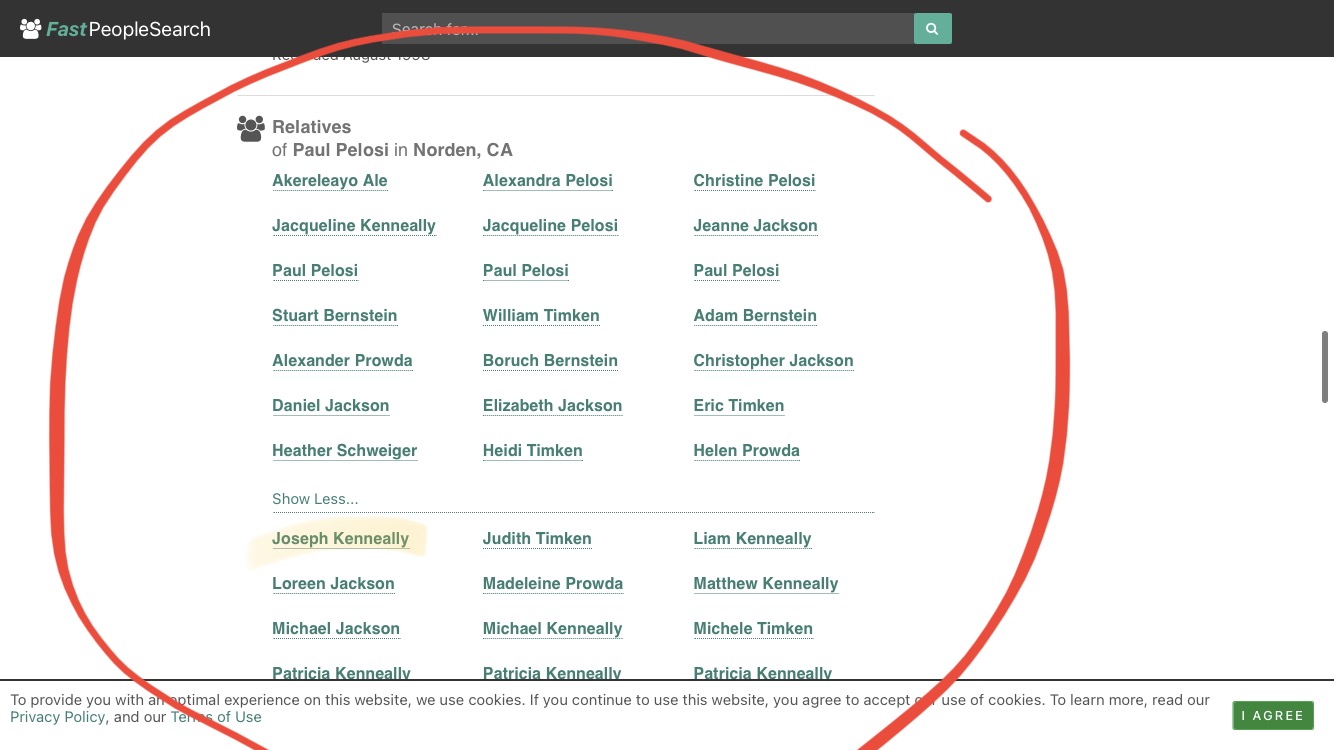Select Judith Timken link
Viewport: 1334px width, 750px height.
pos(537,539)
